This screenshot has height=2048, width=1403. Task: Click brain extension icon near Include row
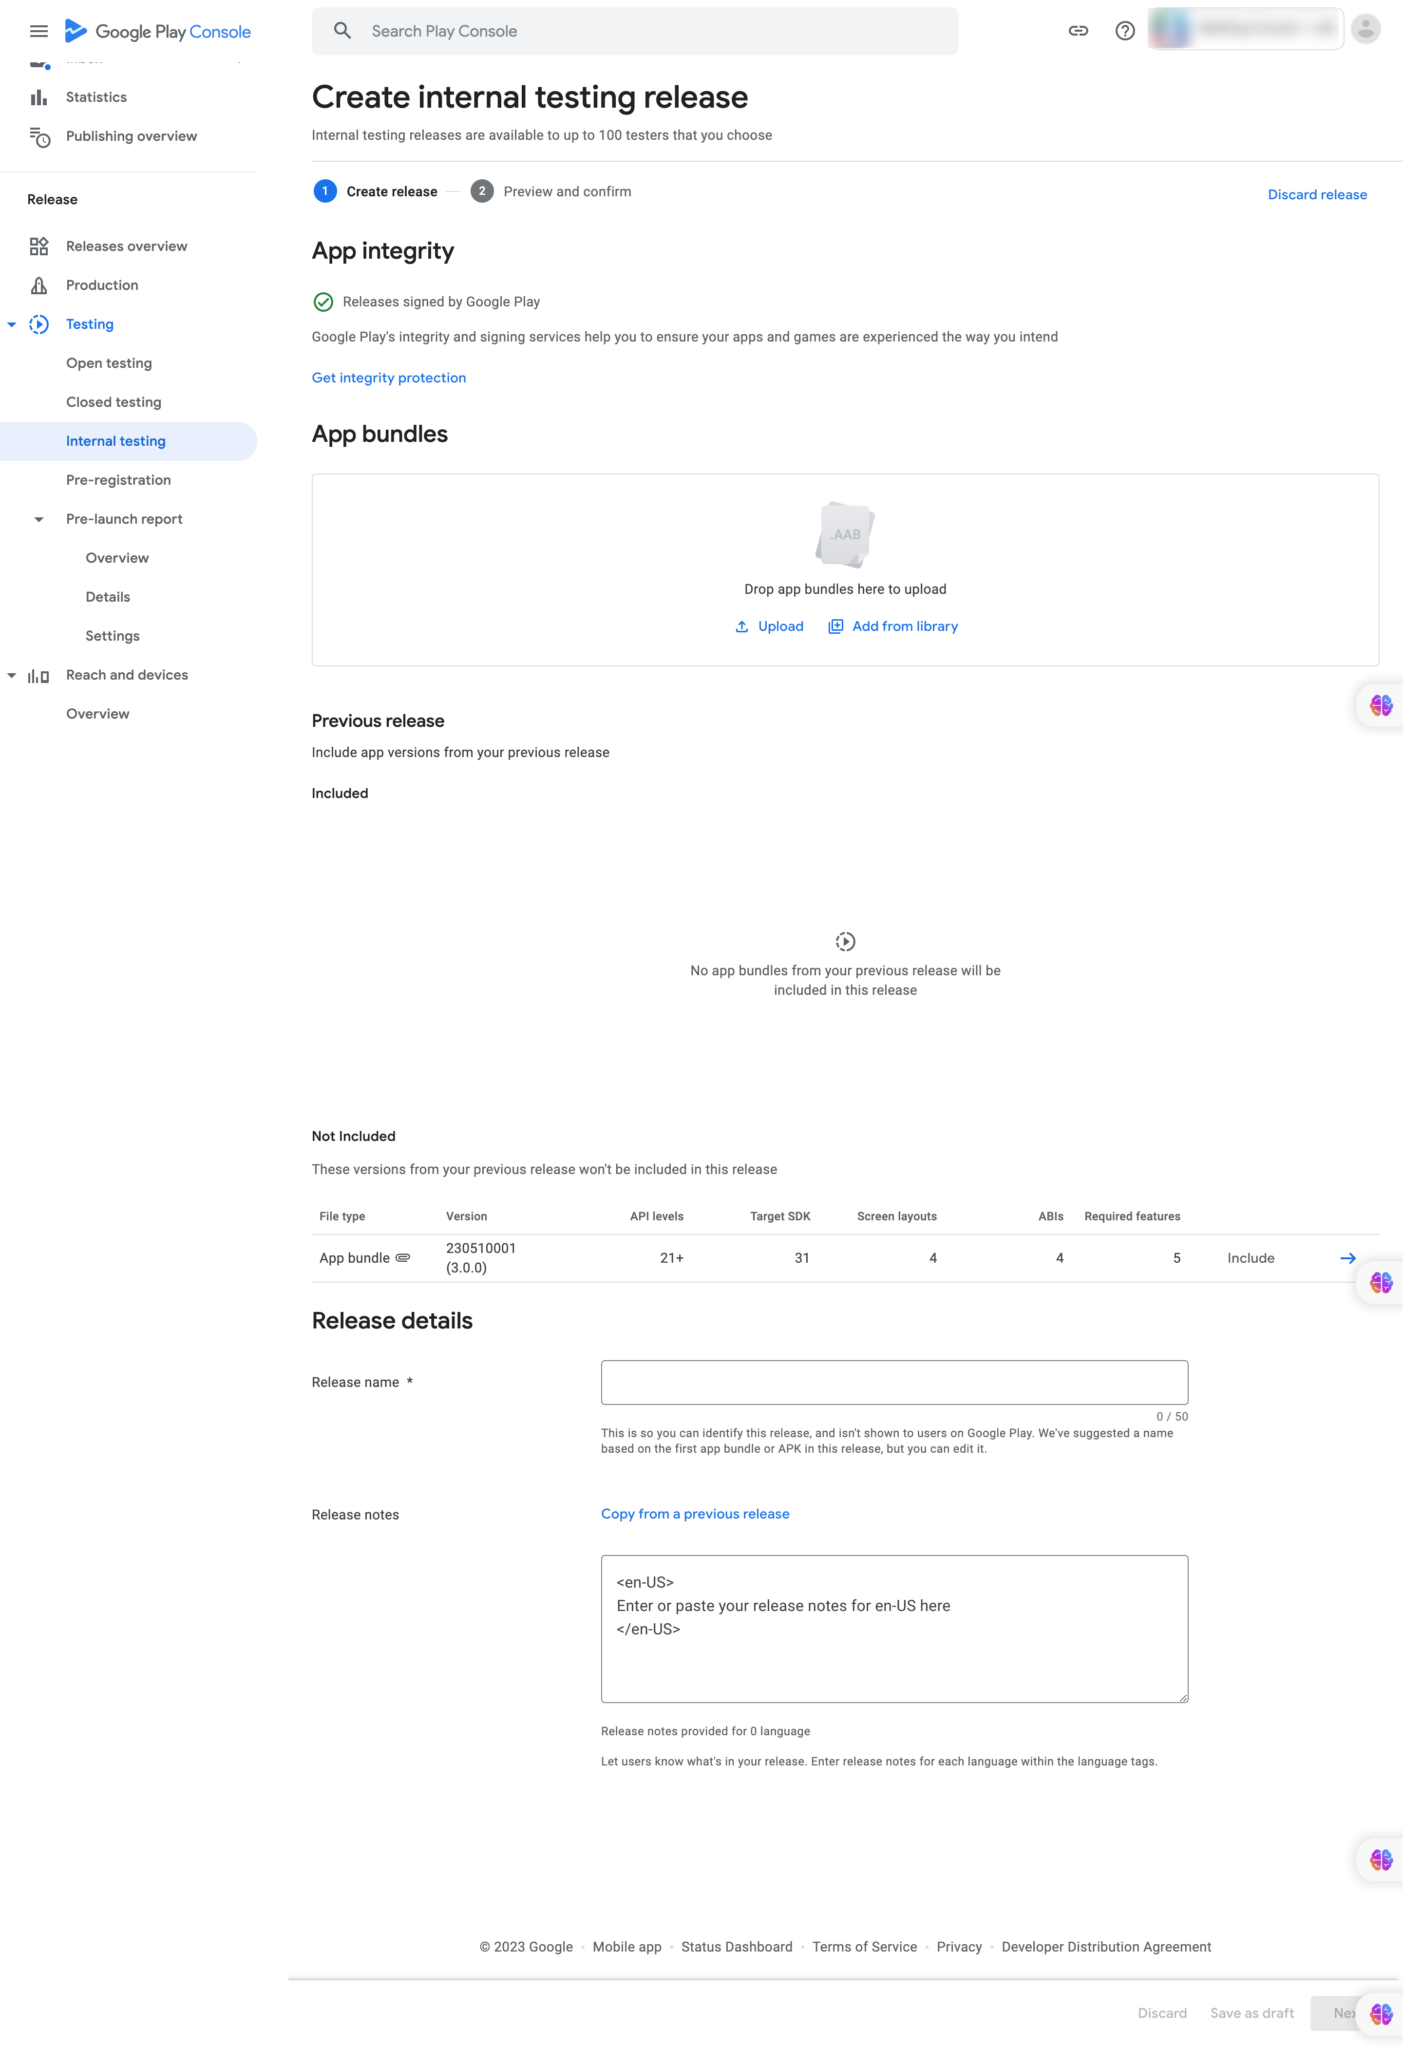coord(1381,1283)
